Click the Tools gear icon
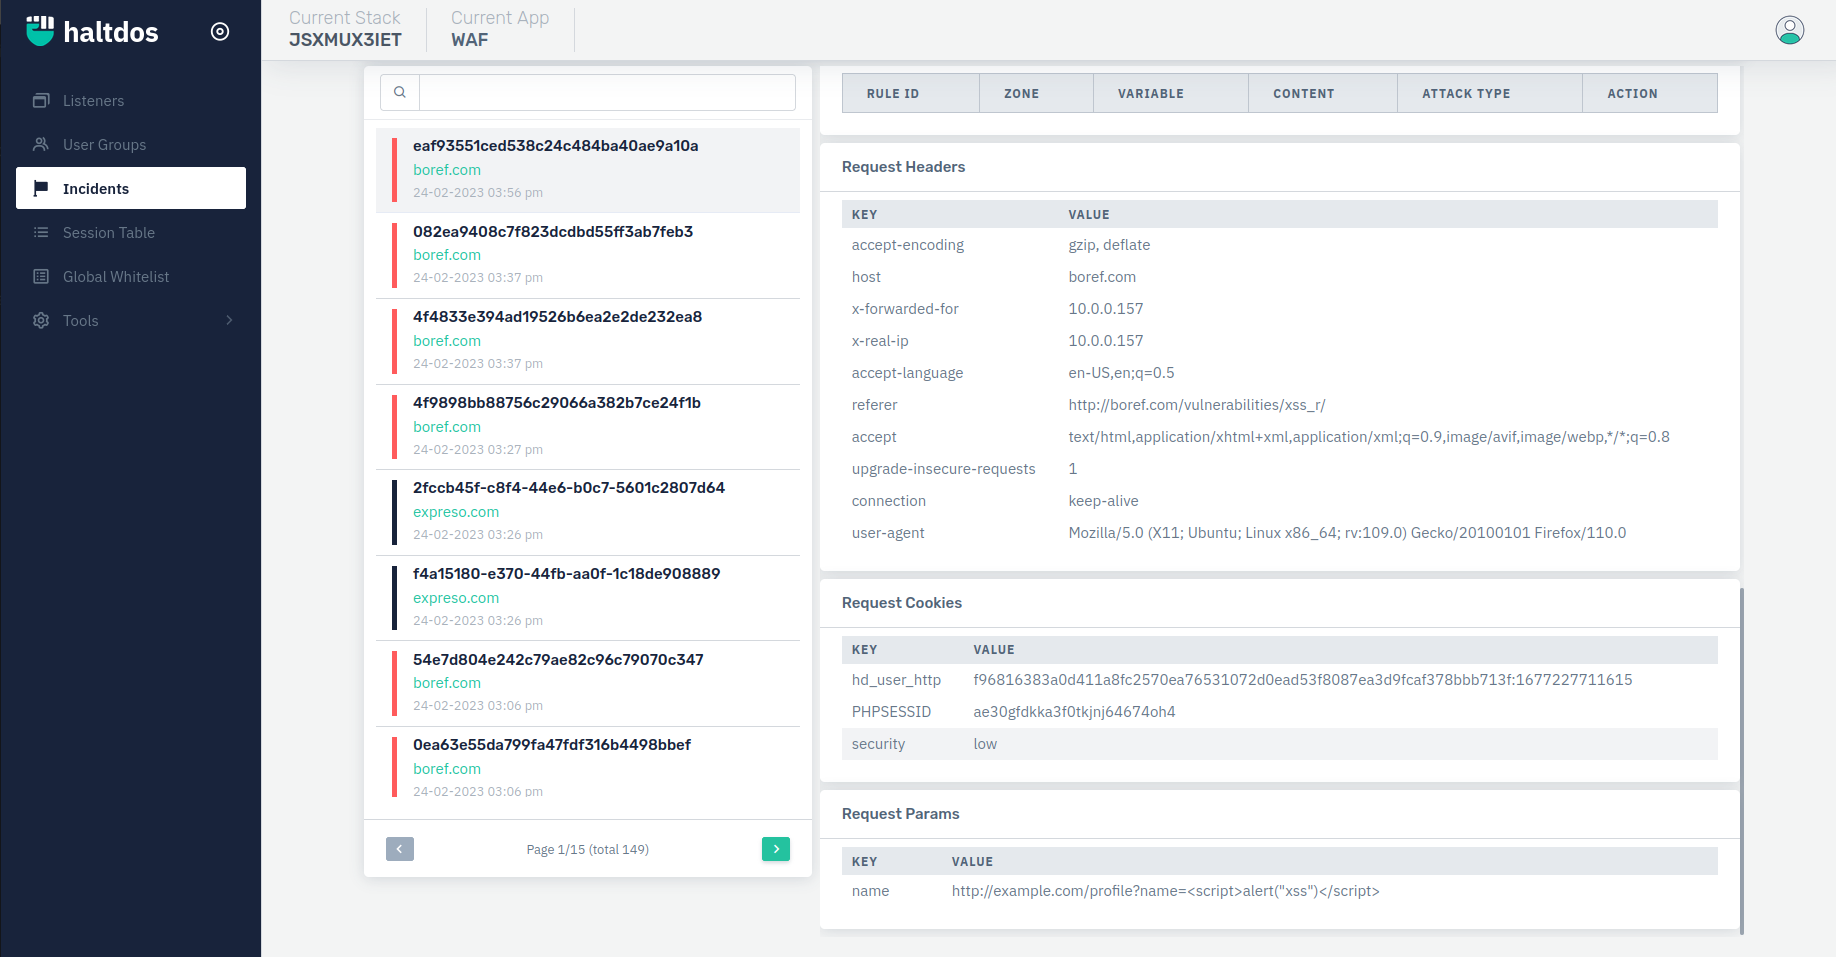The image size is (1836, 957). pos(41,320)
